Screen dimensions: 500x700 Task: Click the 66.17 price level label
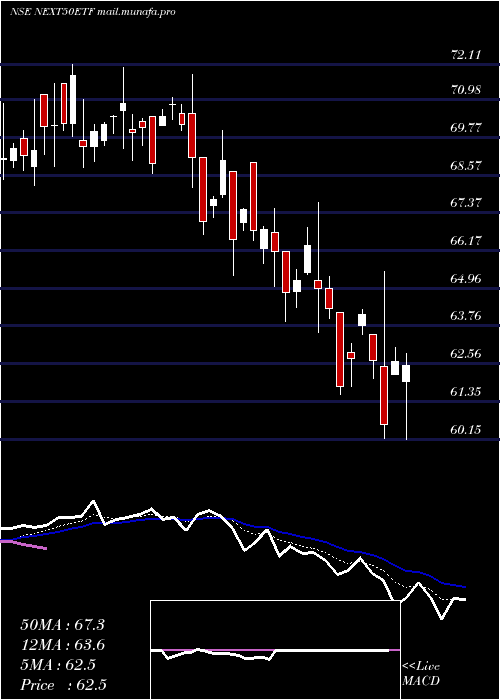point(466,241)
